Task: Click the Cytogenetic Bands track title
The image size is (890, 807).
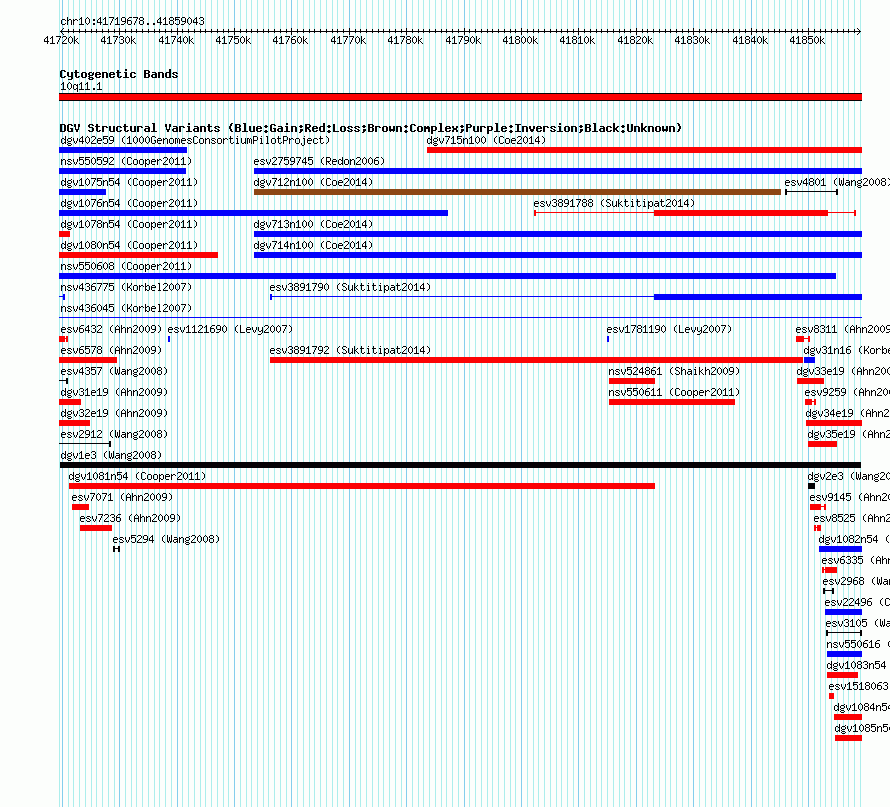Action: click(x=119, y=74)
